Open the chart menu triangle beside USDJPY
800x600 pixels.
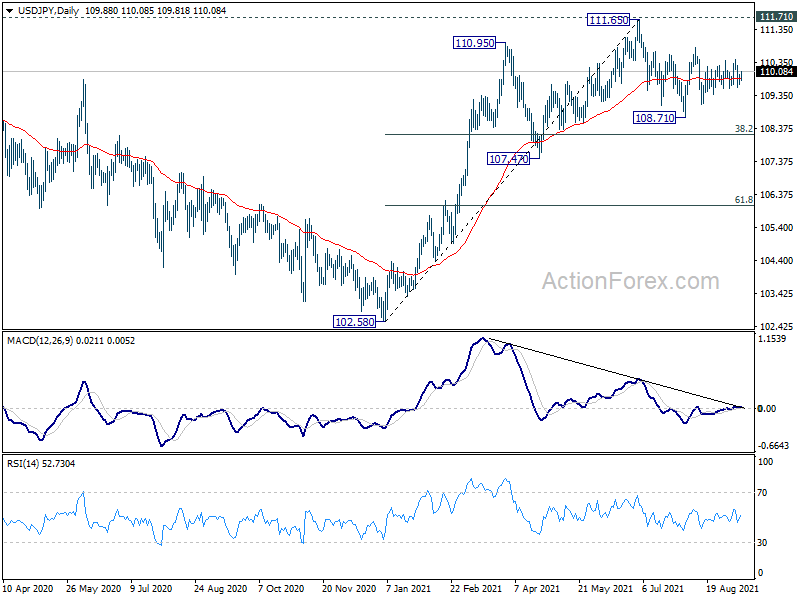9,11
